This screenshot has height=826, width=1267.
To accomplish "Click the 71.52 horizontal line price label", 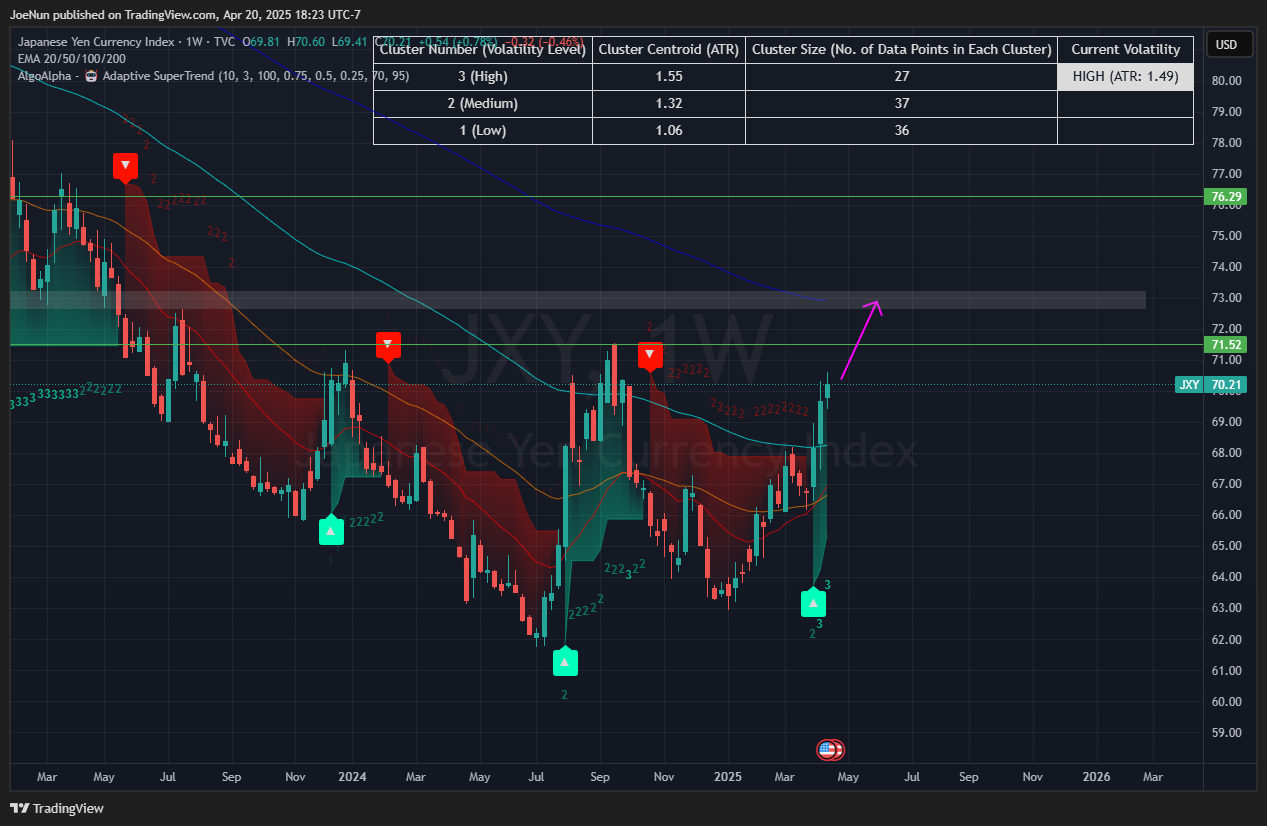I will (1226, 345).
